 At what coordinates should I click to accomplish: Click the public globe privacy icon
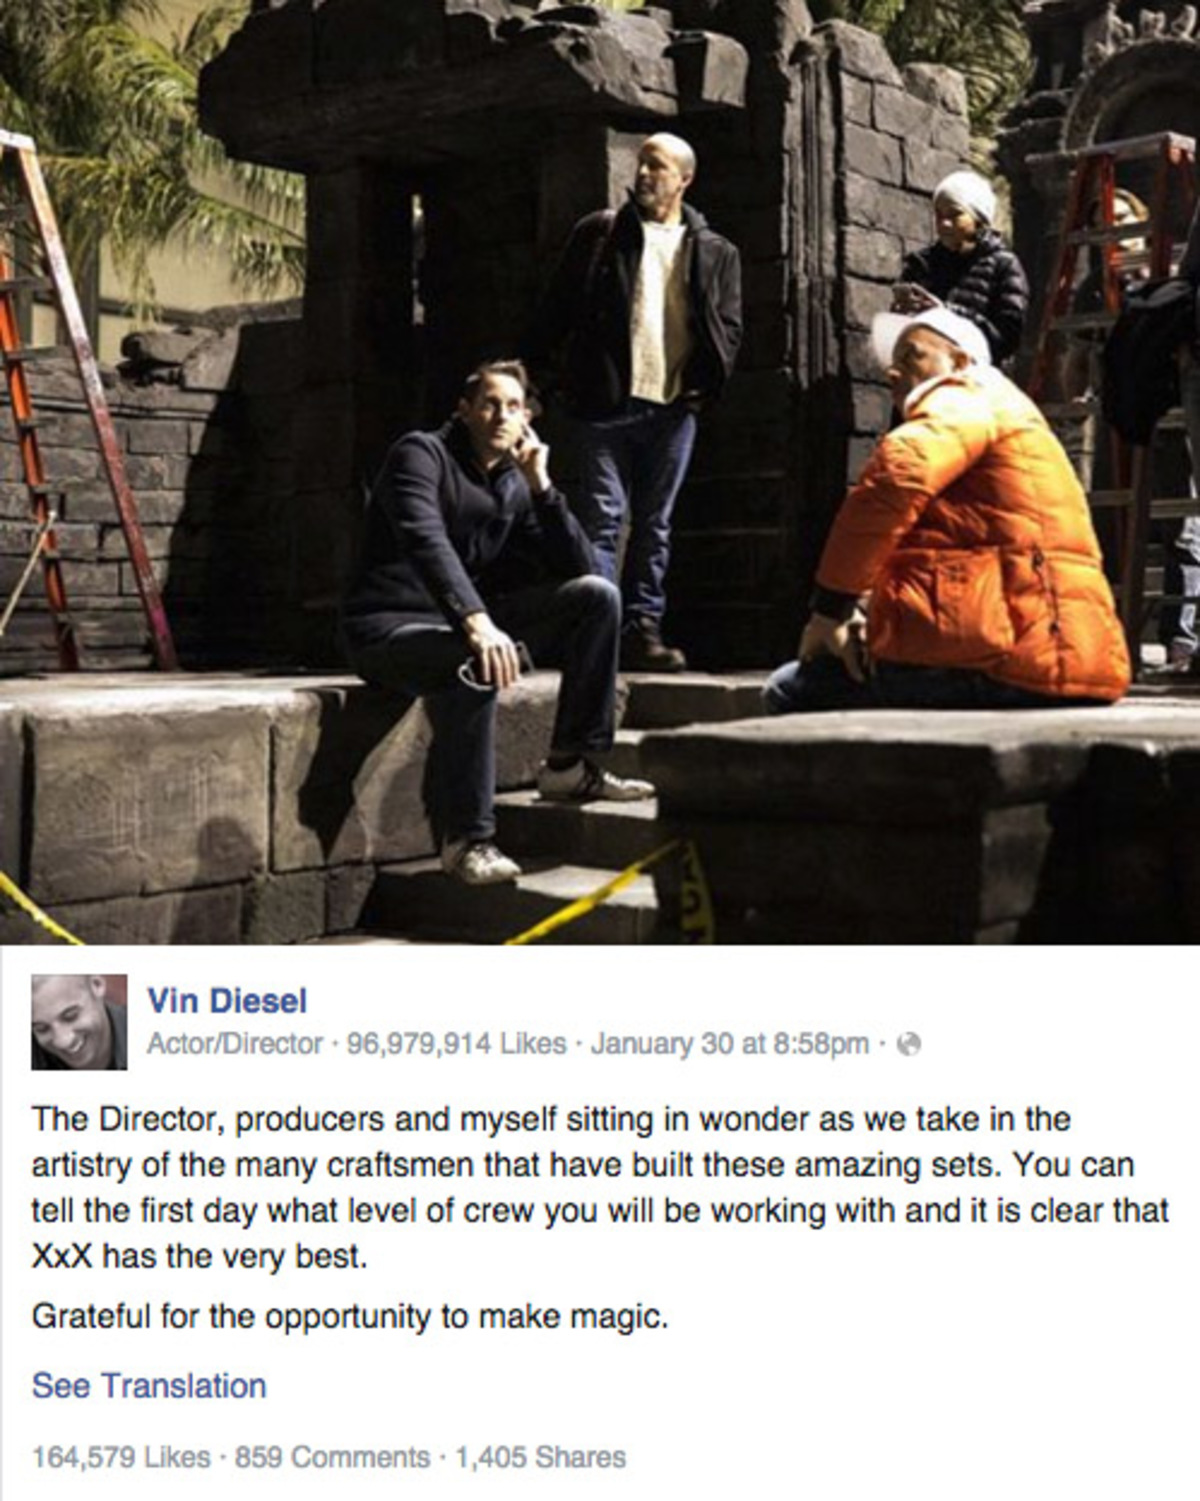pos(908,1045)
